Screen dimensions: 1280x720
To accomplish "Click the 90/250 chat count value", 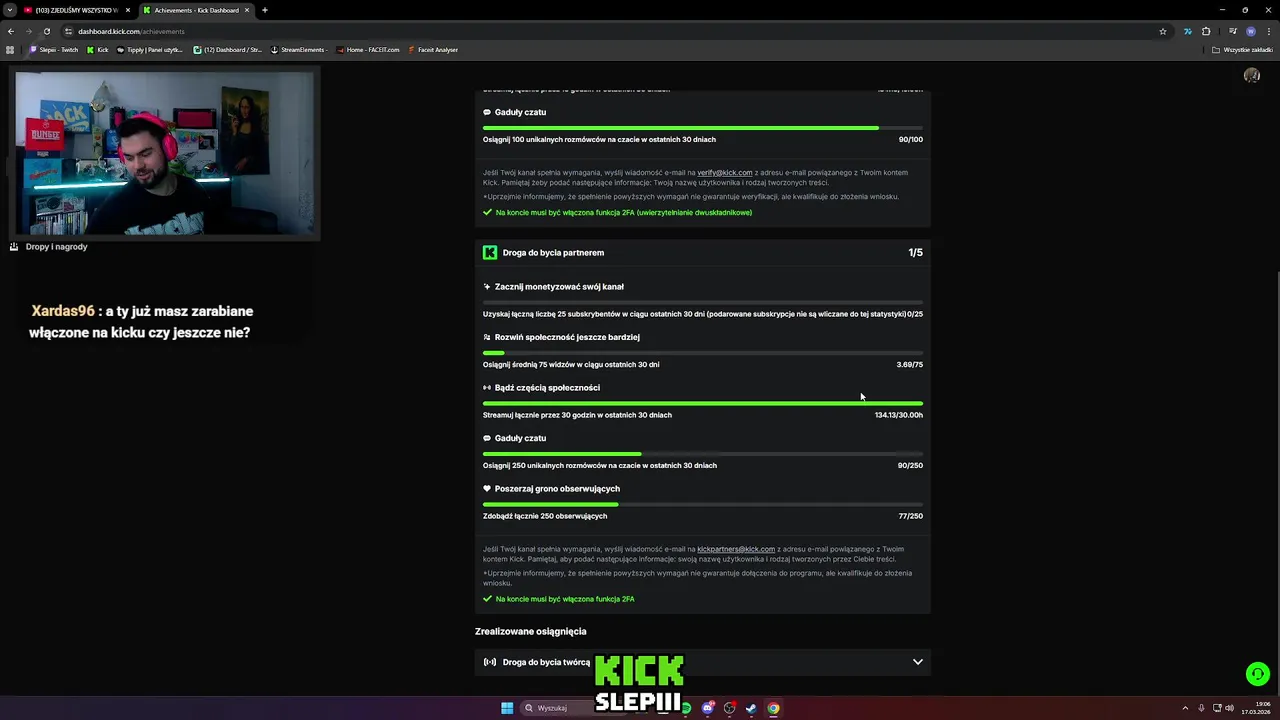I will (x=910, y=466).
